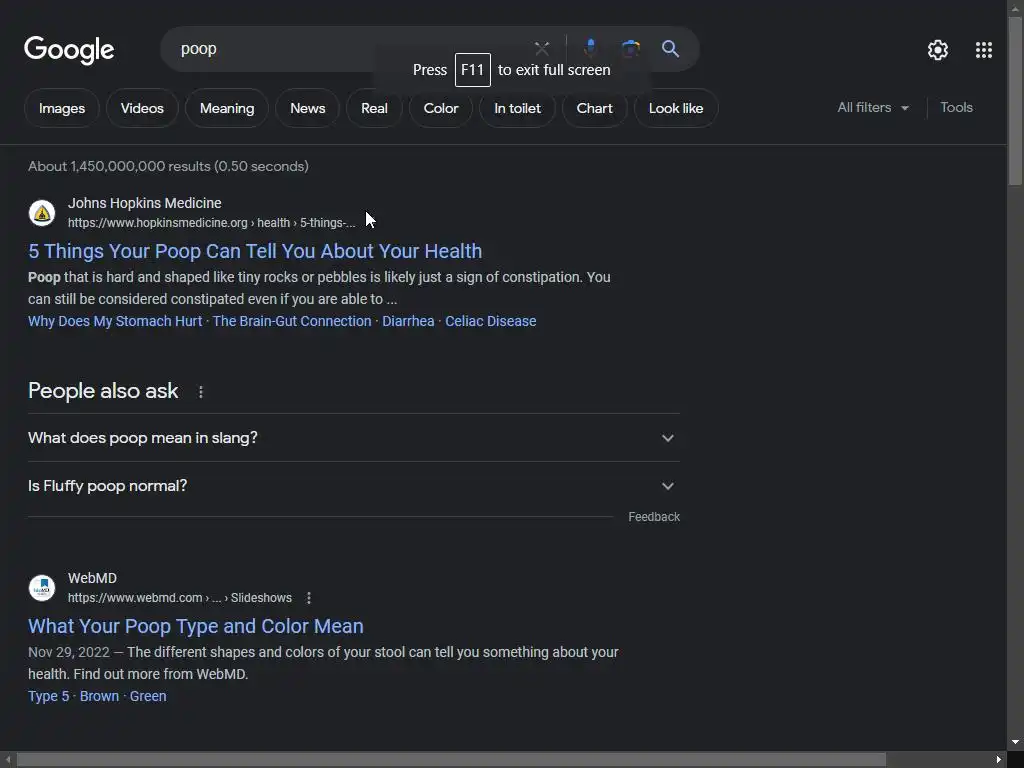
Task: Expand 'Is Fluffy poop normal?' question
Action: [x=353, y=486]
